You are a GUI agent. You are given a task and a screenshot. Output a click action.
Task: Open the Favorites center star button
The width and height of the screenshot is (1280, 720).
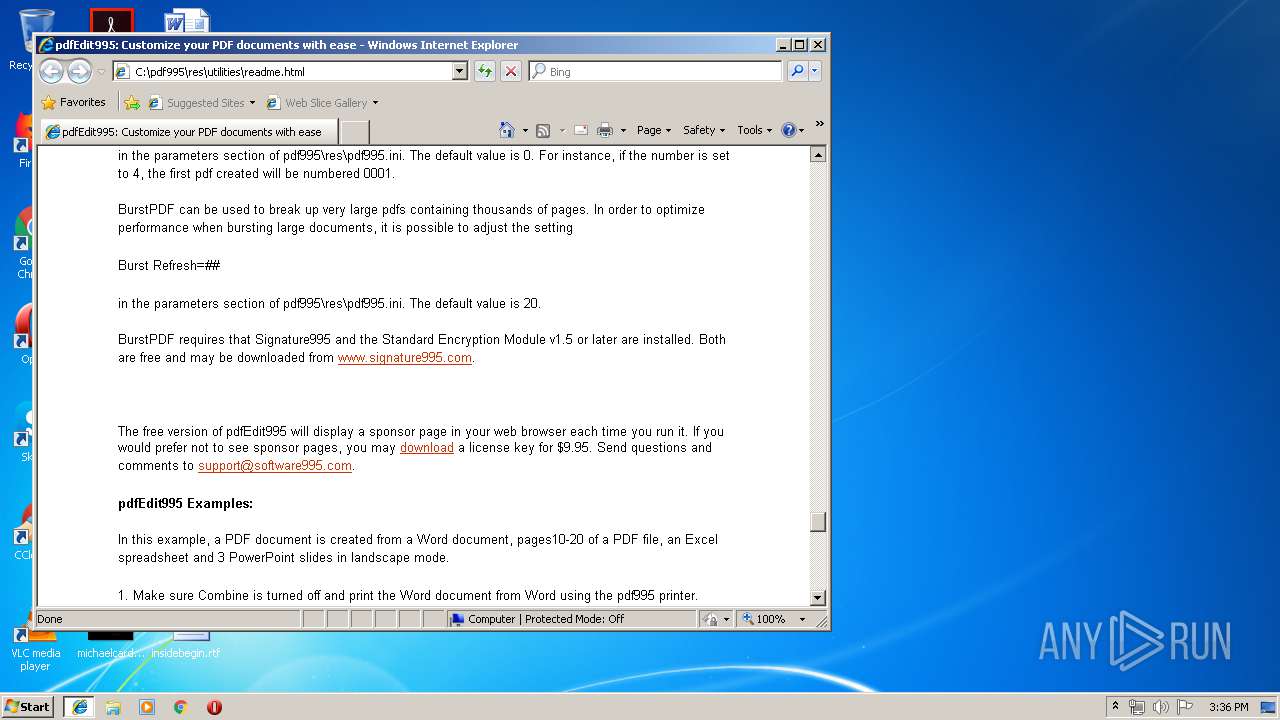click(x=73, y=102)
